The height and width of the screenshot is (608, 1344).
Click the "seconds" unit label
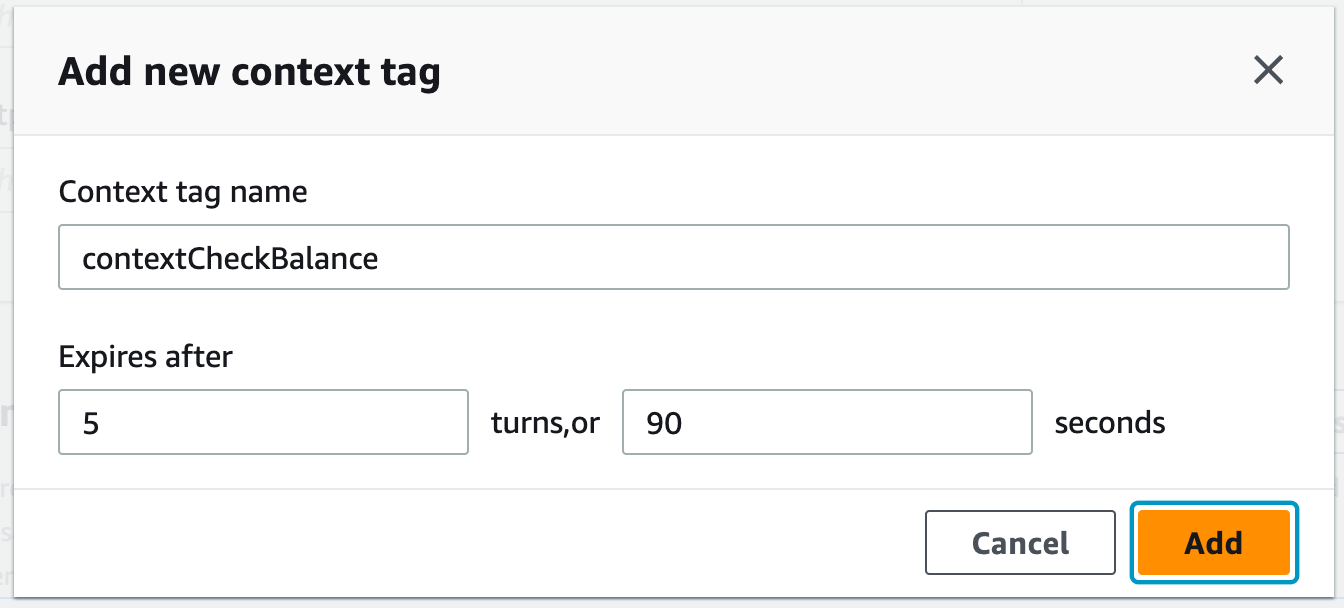coord(1110,423)
